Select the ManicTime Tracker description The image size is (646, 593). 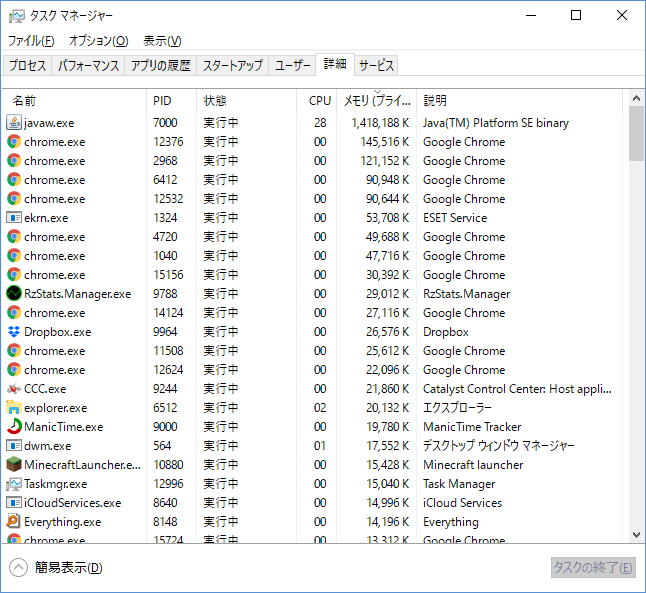pos(472,427)
